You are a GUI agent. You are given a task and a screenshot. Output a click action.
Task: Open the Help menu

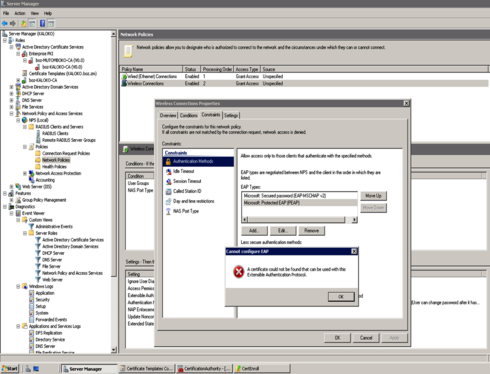48,13
